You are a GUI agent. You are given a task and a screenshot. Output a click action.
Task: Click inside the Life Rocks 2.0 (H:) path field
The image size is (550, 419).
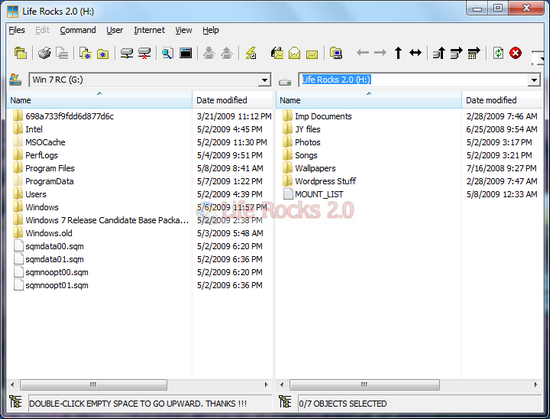pyautogui.click(x=413, y=80)
